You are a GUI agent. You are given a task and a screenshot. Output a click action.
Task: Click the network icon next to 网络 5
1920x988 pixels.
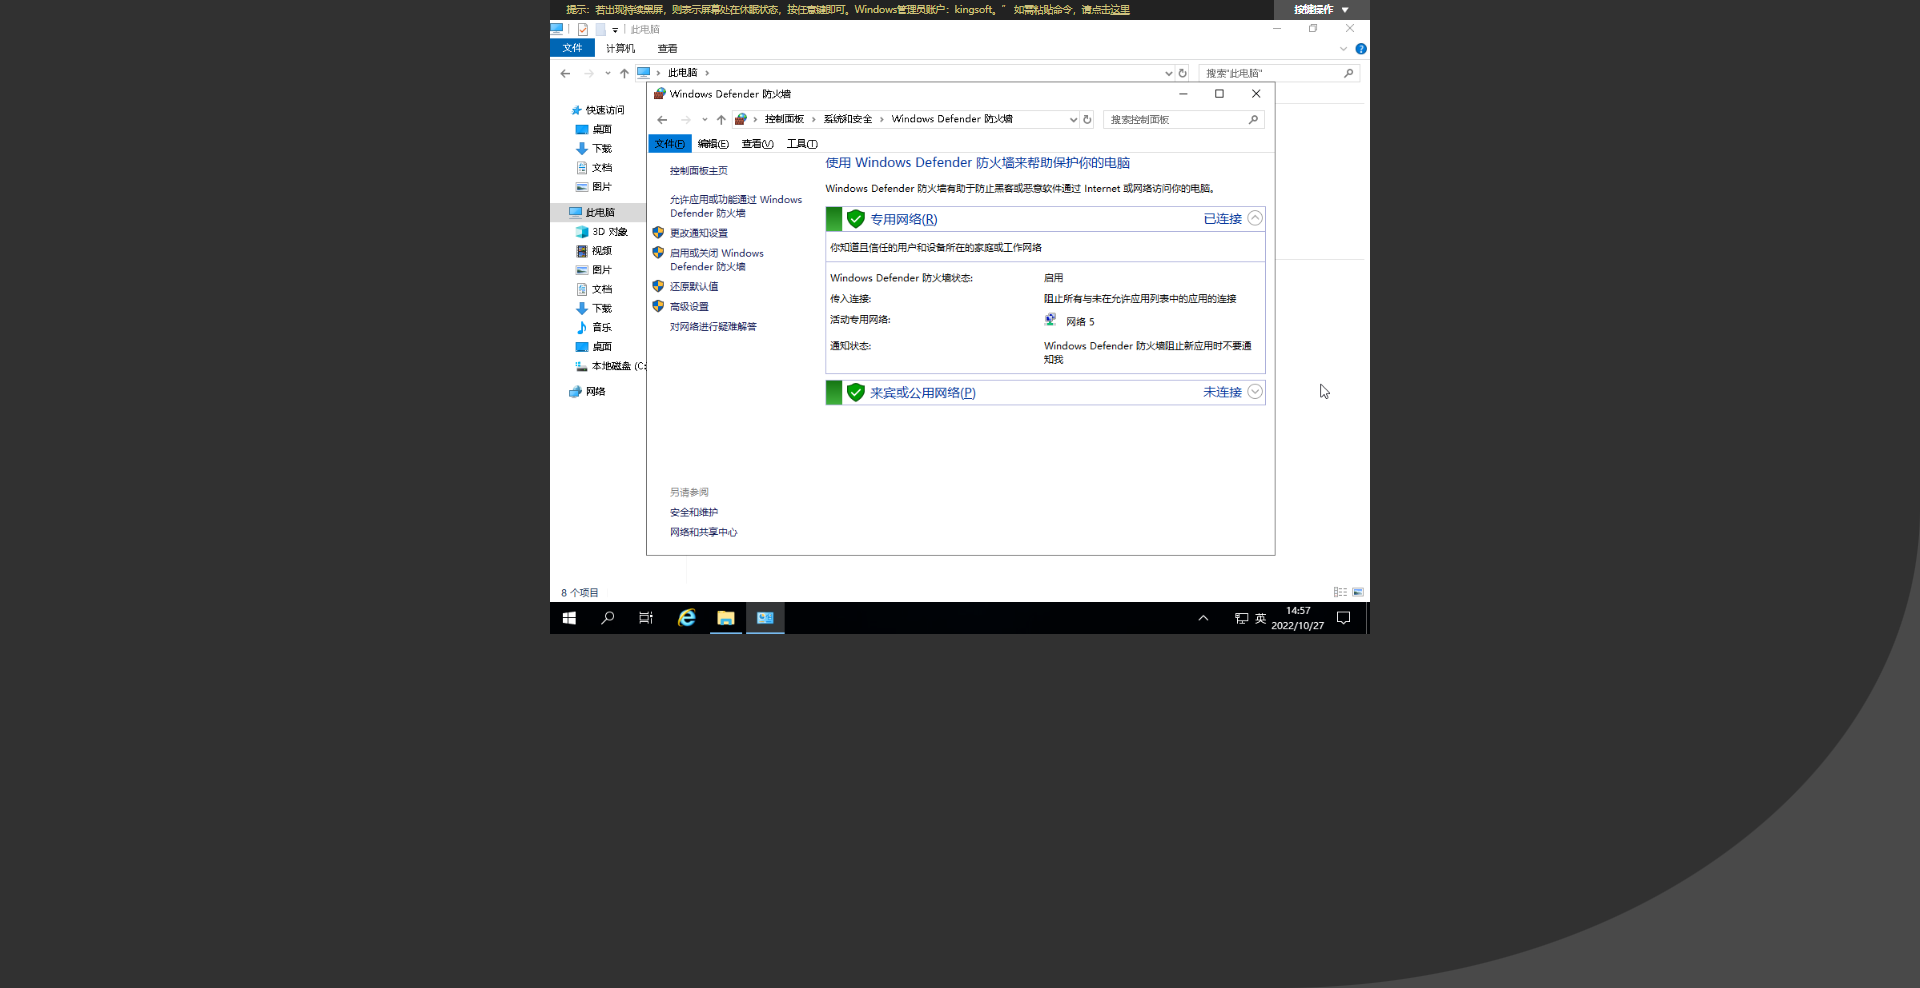click(x=1051, y=320)
